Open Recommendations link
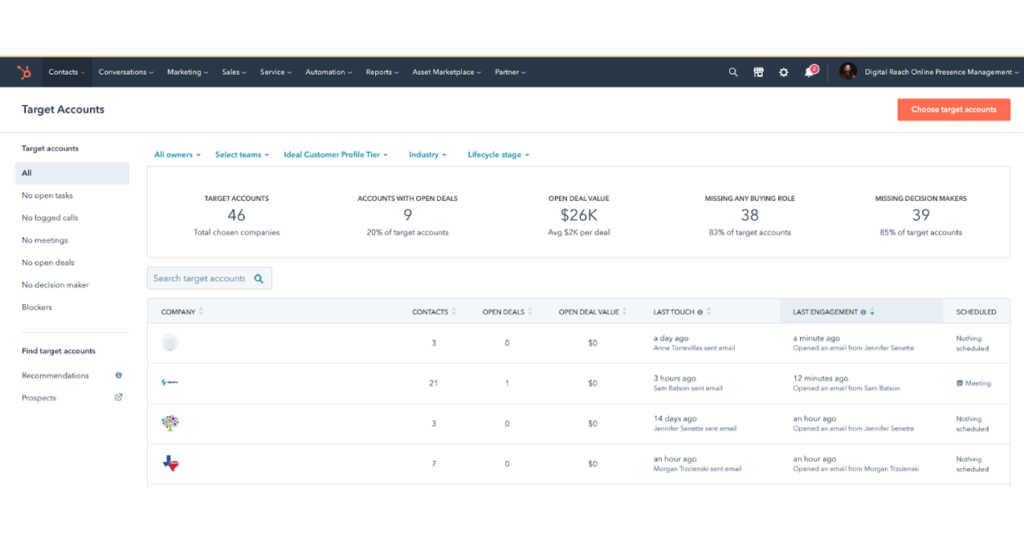Screen dimensions: 1024x542 pos(55,375)
